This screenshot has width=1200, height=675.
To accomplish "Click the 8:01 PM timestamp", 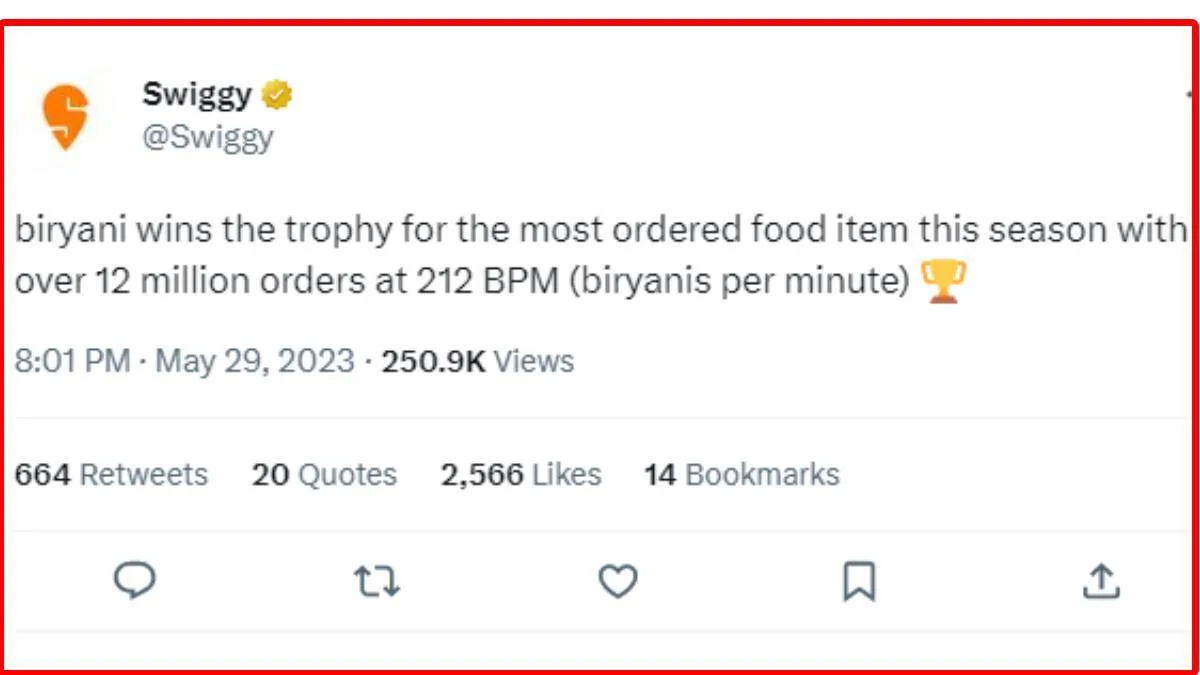I will point(72,361).
